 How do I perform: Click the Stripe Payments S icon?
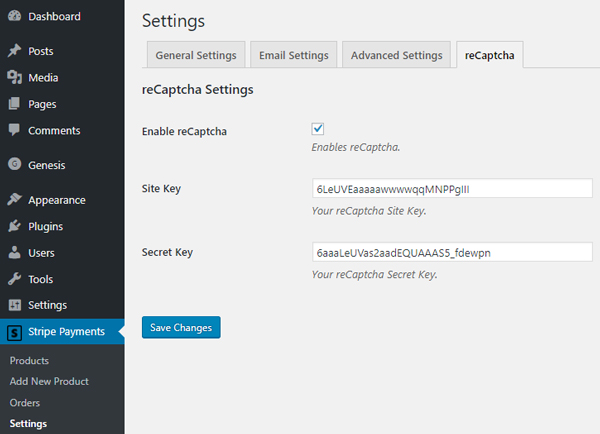pyautogui.click(x=15, y=332)
